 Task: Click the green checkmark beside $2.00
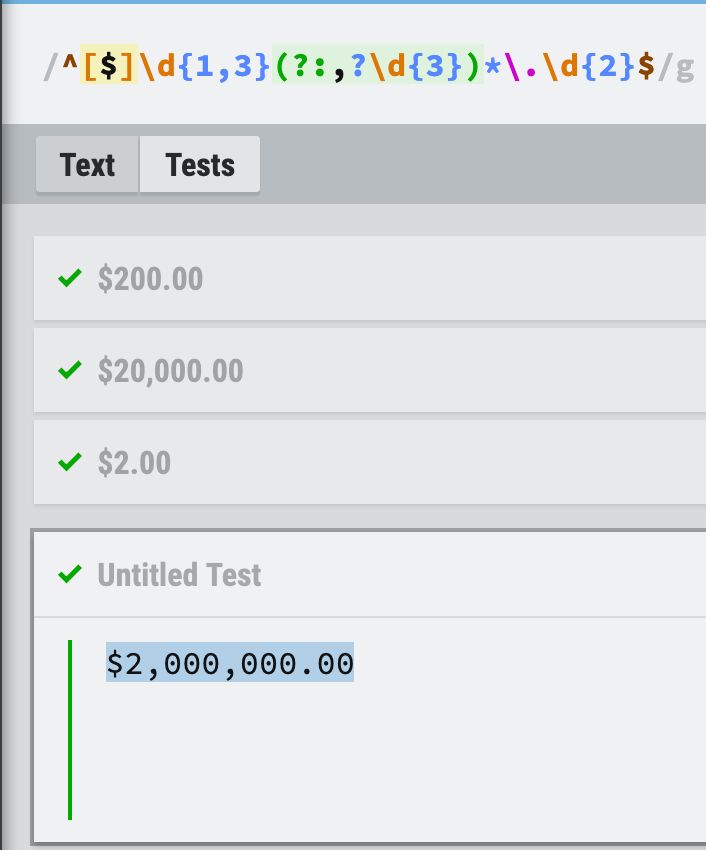click(69, 463)
